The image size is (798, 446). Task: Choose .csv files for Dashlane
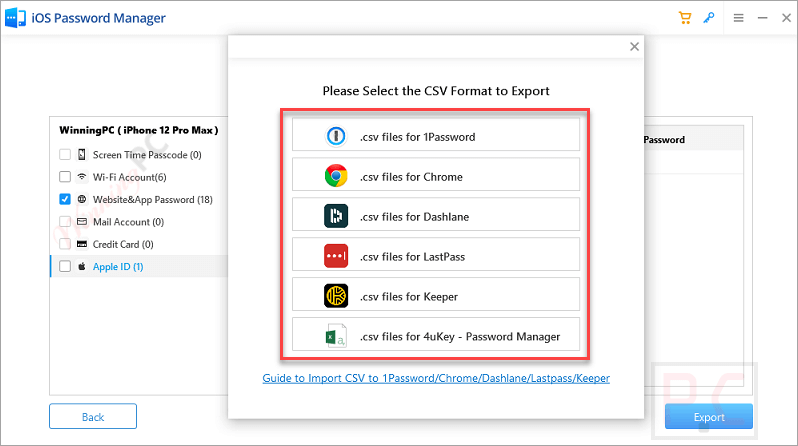(x=436, y=214)
